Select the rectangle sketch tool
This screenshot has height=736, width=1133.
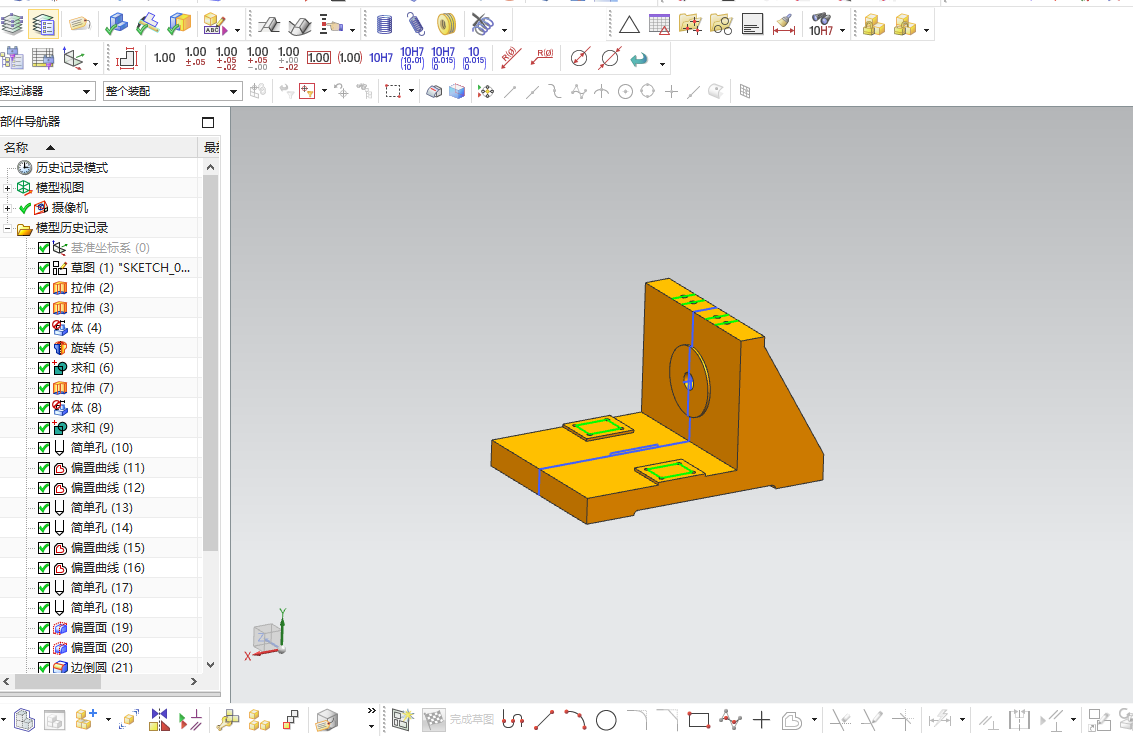coord(699,720)
